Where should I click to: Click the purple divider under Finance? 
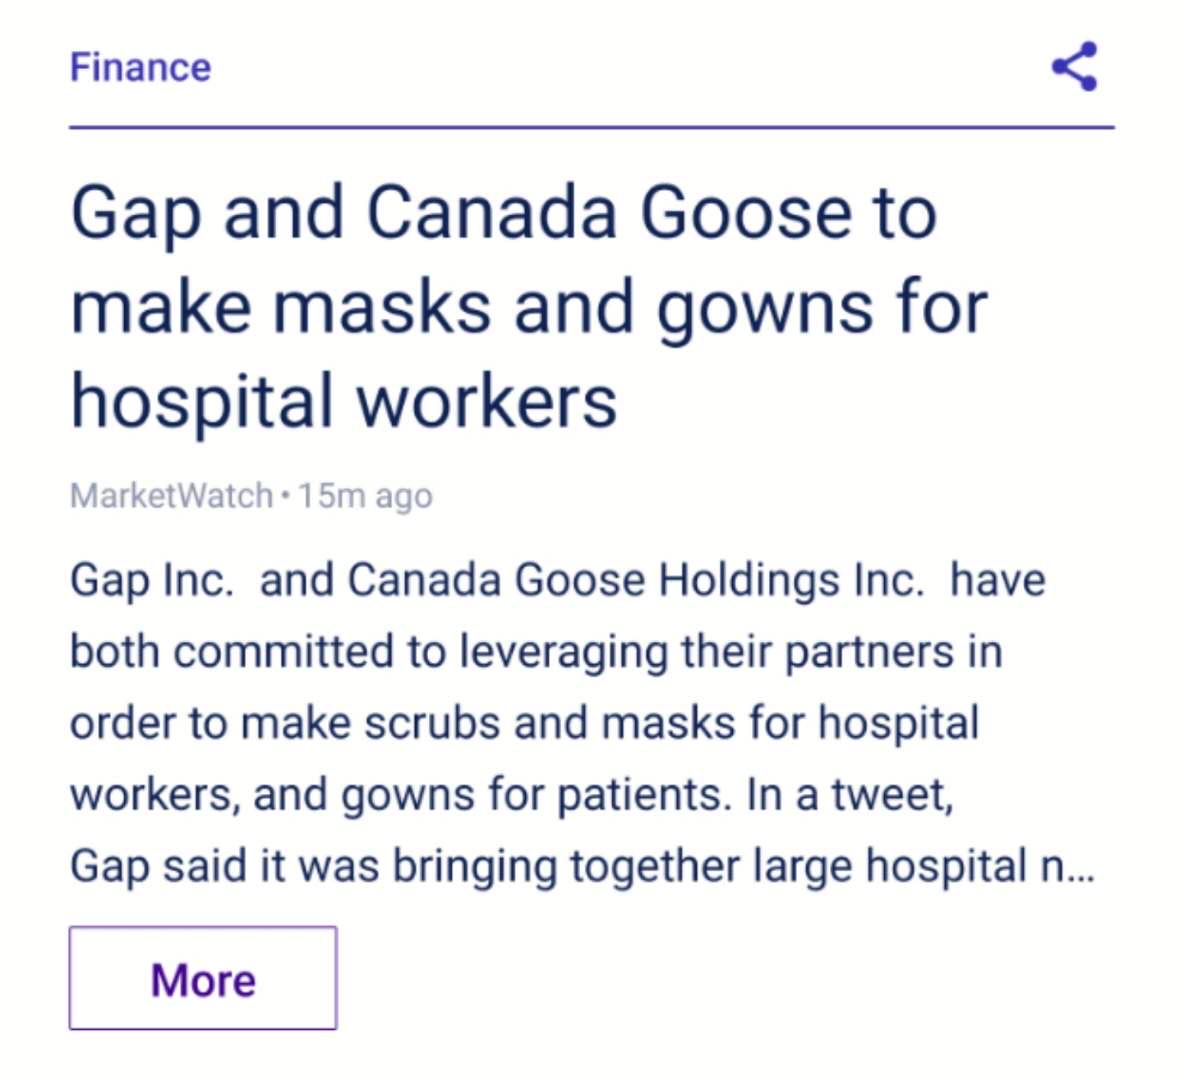(x=592, y=128)
